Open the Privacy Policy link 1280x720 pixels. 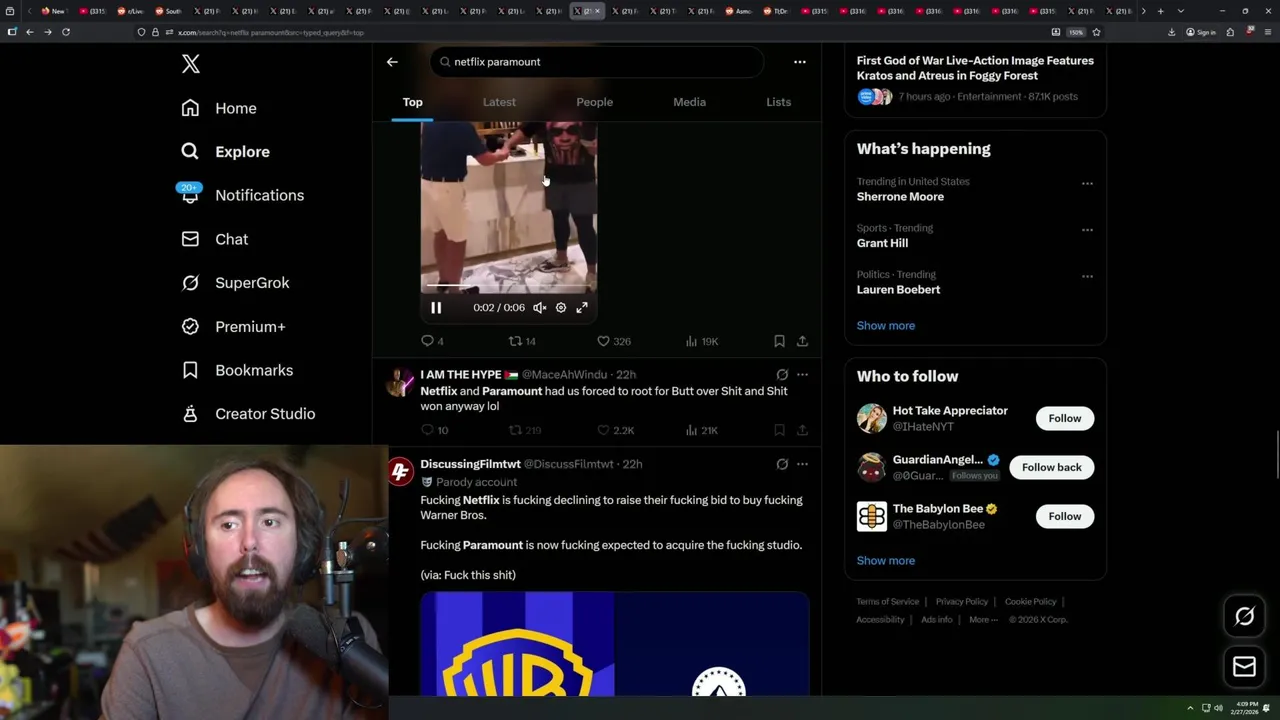click(962, 602)
